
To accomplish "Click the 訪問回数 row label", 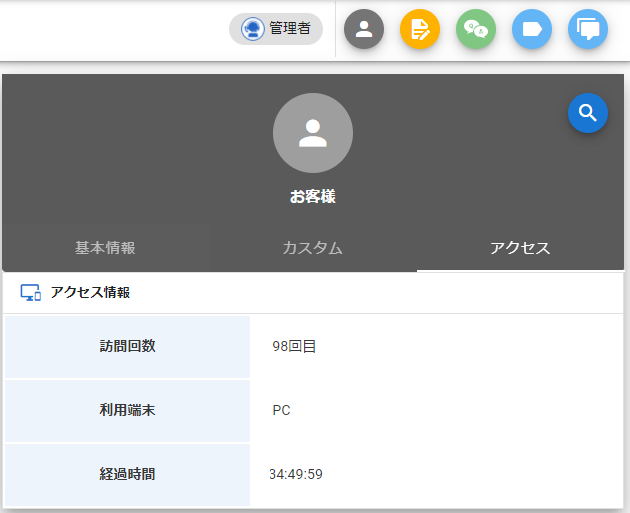I will click(127, 347).
